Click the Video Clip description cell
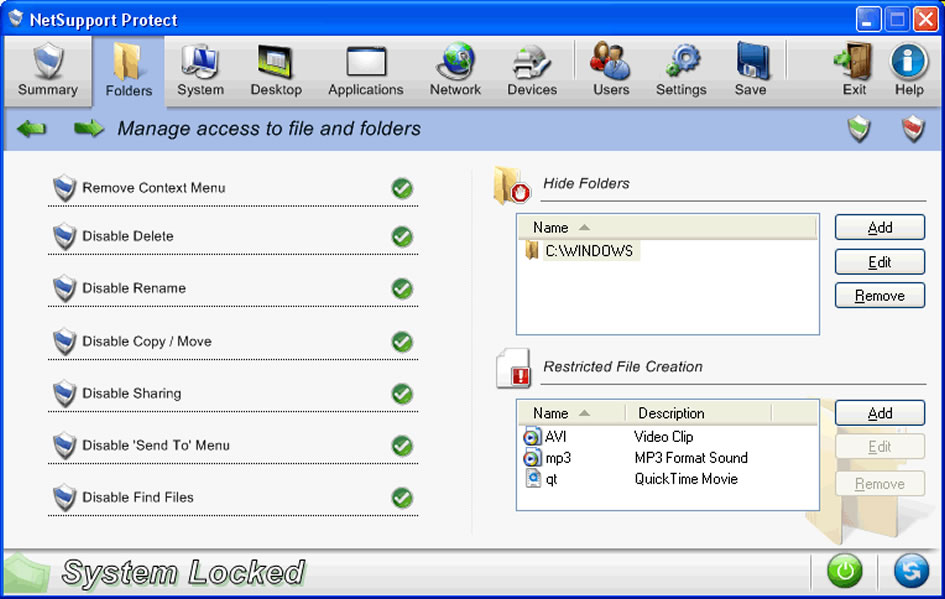Viewport: 945px width, 599px height. 664,437
